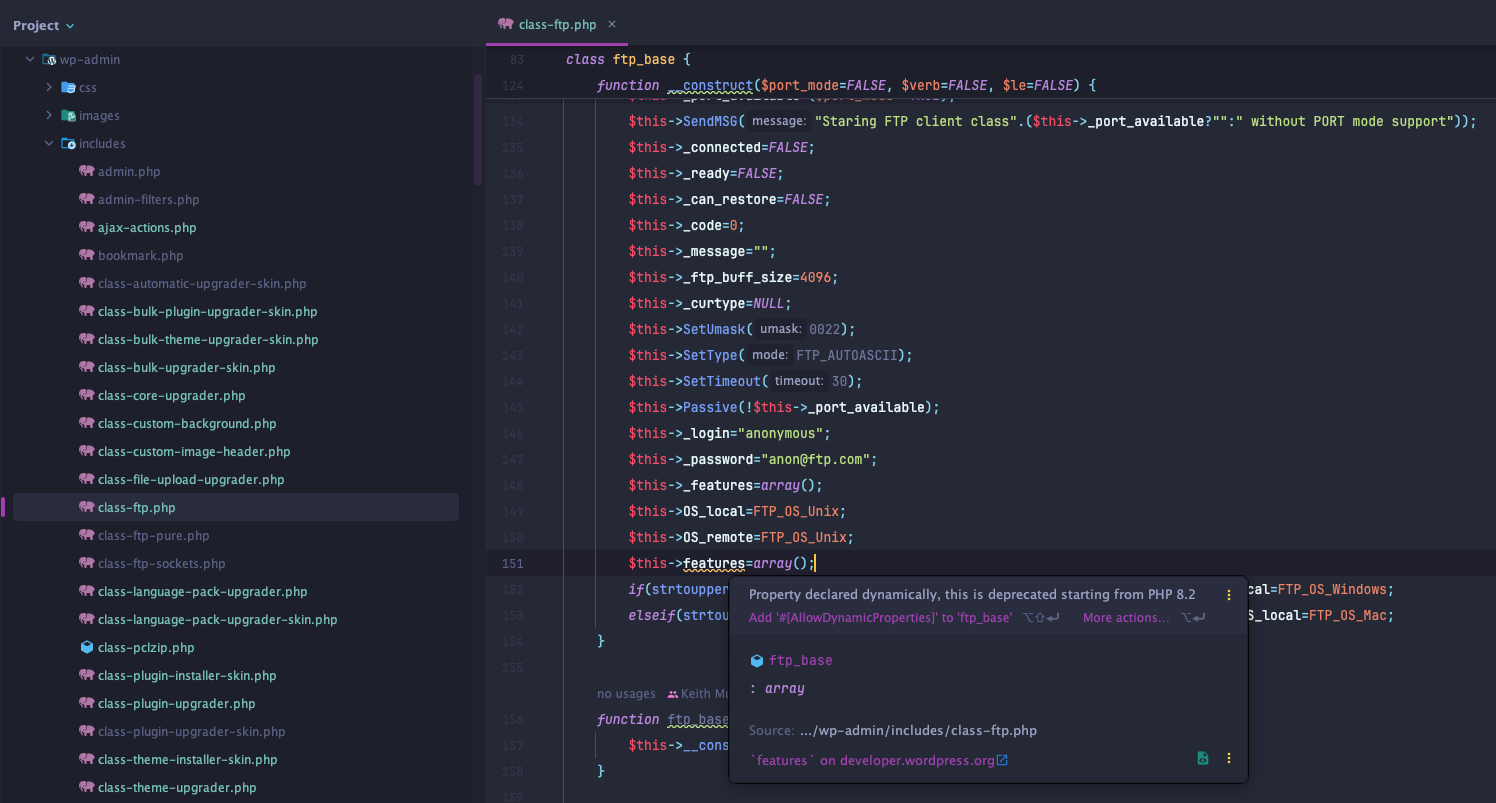This screenshot has height=803, width=1496.
Task: Click the More actions link
Action: [1125, 618]
